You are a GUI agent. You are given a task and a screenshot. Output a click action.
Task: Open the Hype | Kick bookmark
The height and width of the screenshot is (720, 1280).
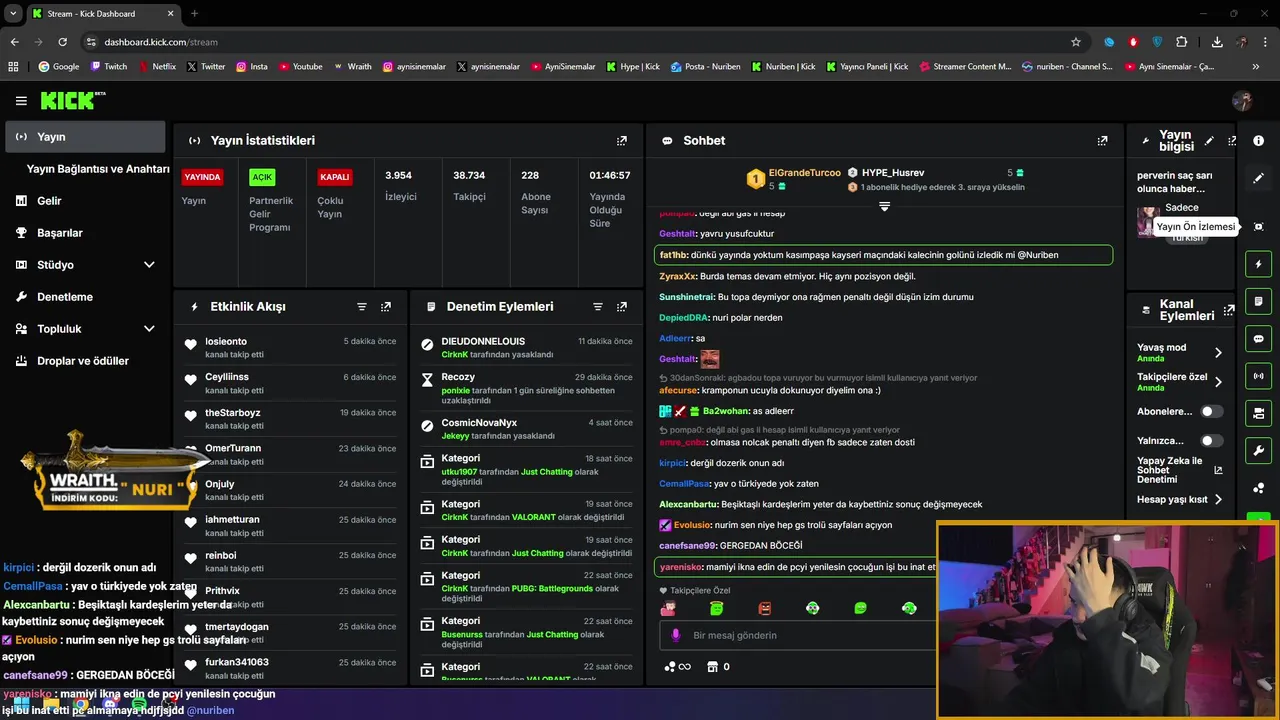[x=633, y=67]
